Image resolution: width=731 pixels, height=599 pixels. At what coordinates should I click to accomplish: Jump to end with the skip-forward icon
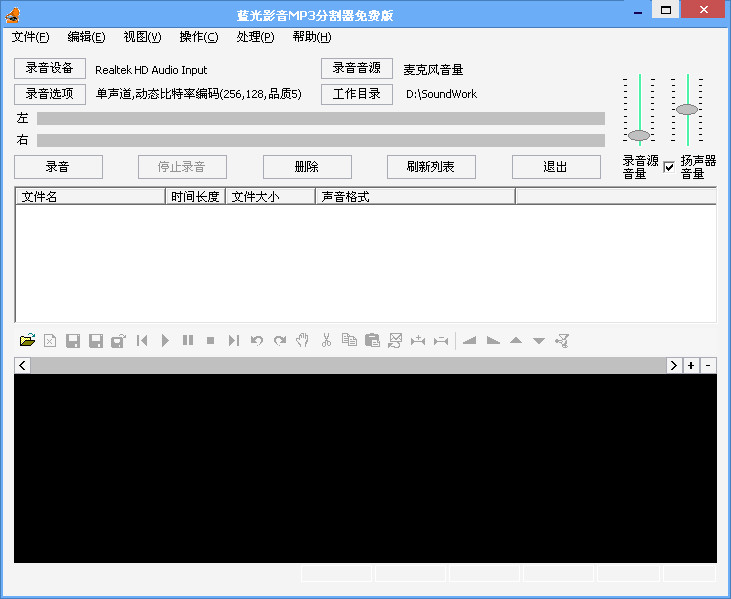click(x=234, y=341)
